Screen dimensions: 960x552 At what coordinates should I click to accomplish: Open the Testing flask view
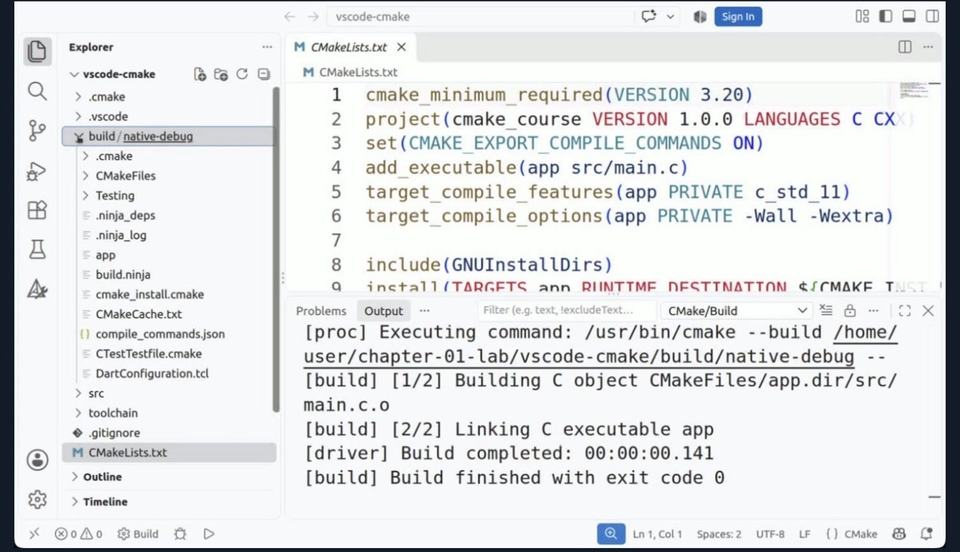[x=37, y=249]
